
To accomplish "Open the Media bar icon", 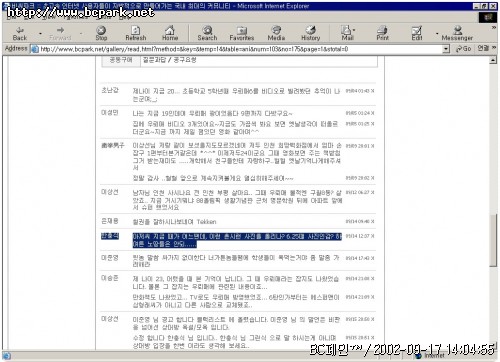I will [276, 33].
